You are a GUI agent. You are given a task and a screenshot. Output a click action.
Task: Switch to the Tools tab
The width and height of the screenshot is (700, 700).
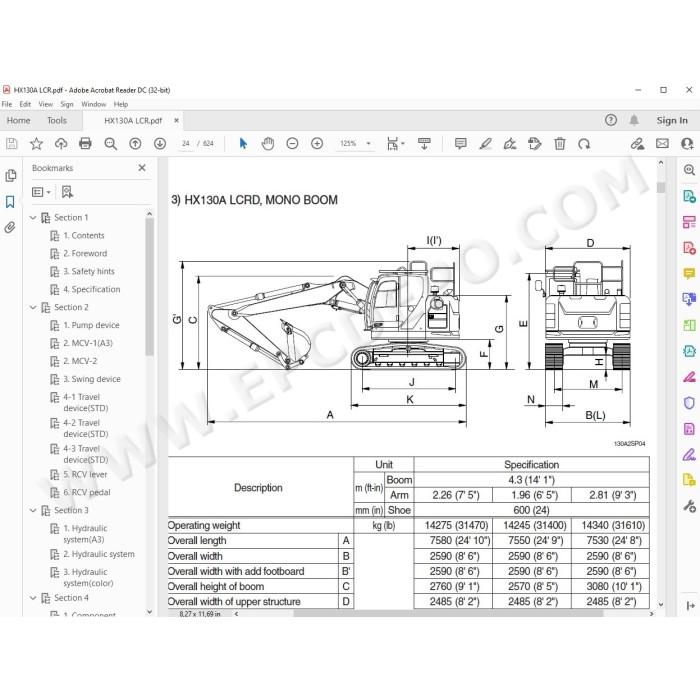click(x=57, y=121)
